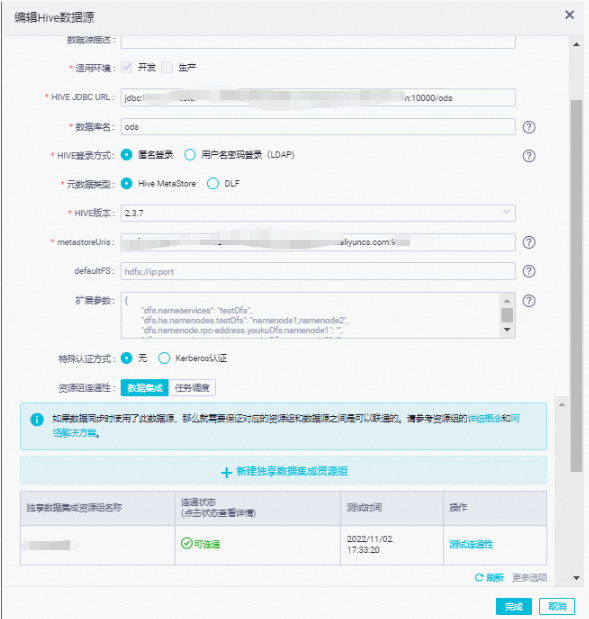This screenshot has width=589, height=619.
Task: Click help icon next to defaultFS field
Action: pyautogui.click(x=529, y=271)
